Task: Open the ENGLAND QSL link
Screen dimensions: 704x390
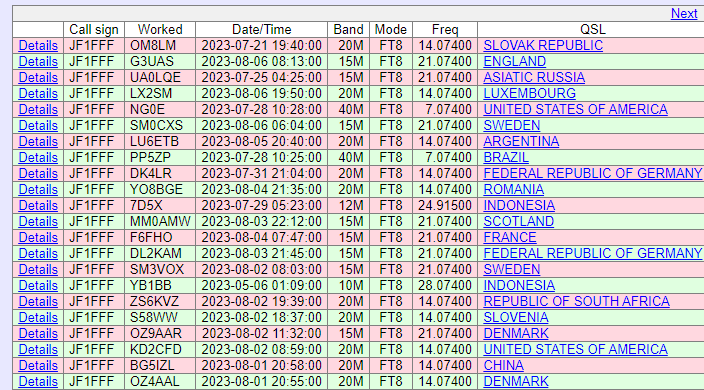Action: pos(515,61)
